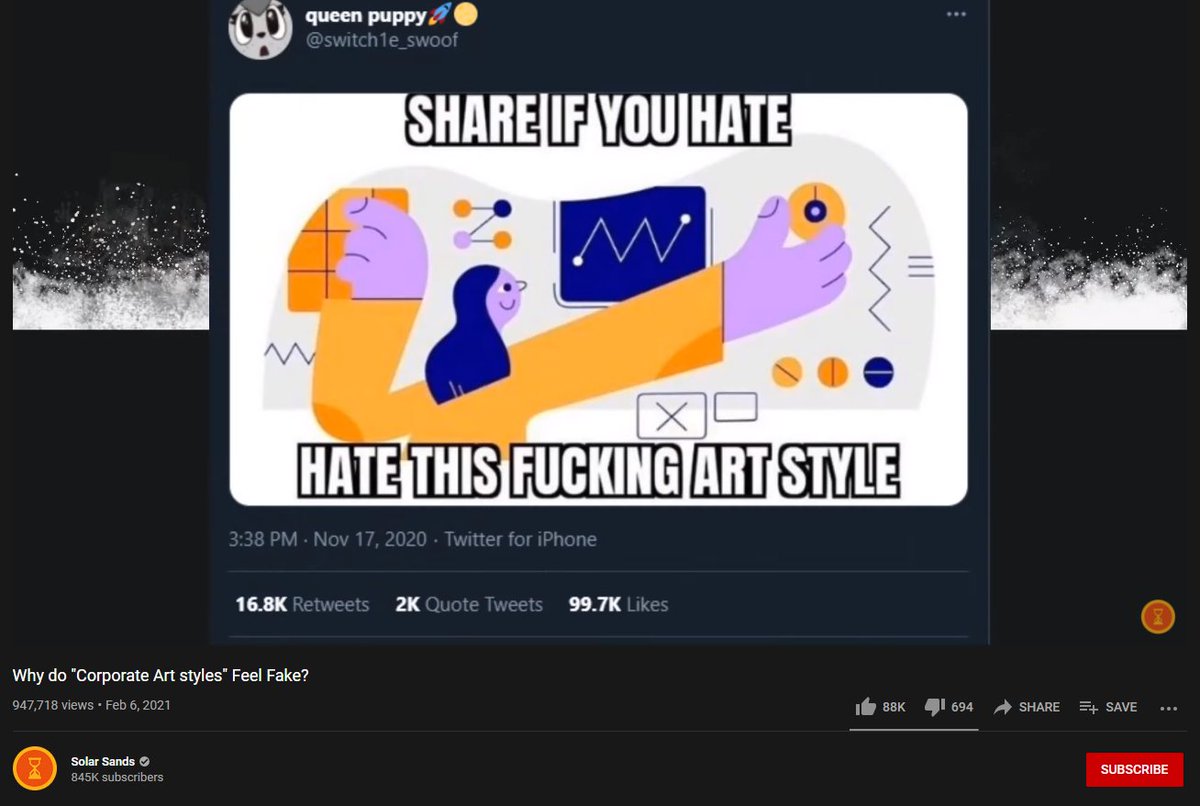
Task: Click the hourglass channel watermark on video
Action: 1158,616
